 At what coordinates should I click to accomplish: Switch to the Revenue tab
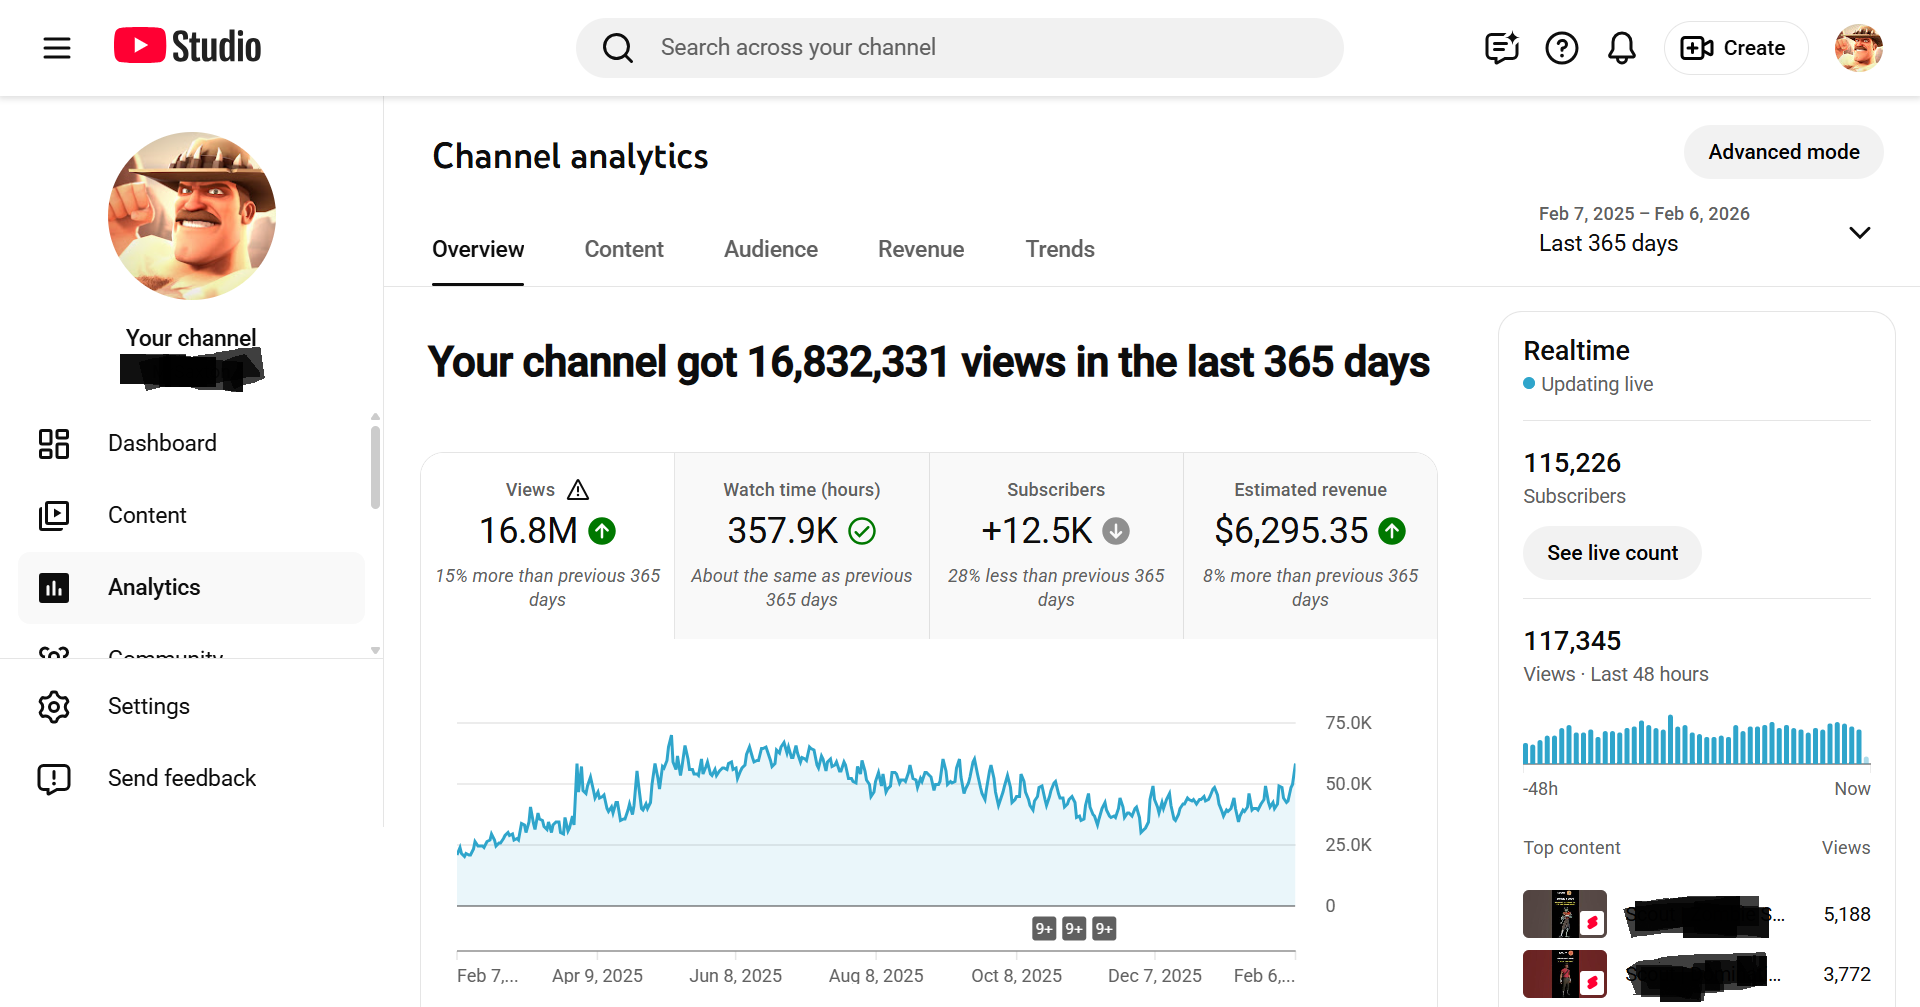pos(920,250)
